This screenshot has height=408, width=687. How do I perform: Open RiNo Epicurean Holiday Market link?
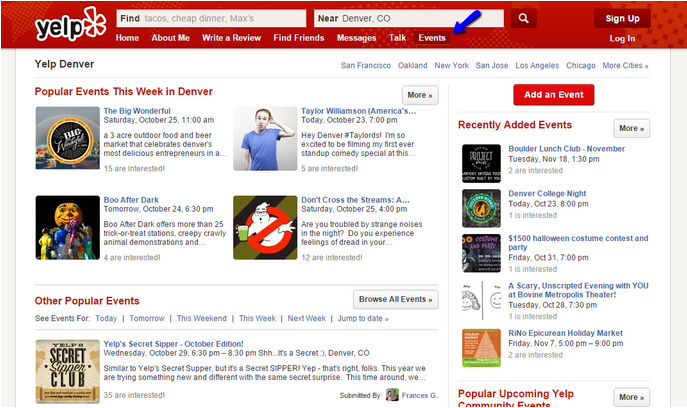pos(565,333)
